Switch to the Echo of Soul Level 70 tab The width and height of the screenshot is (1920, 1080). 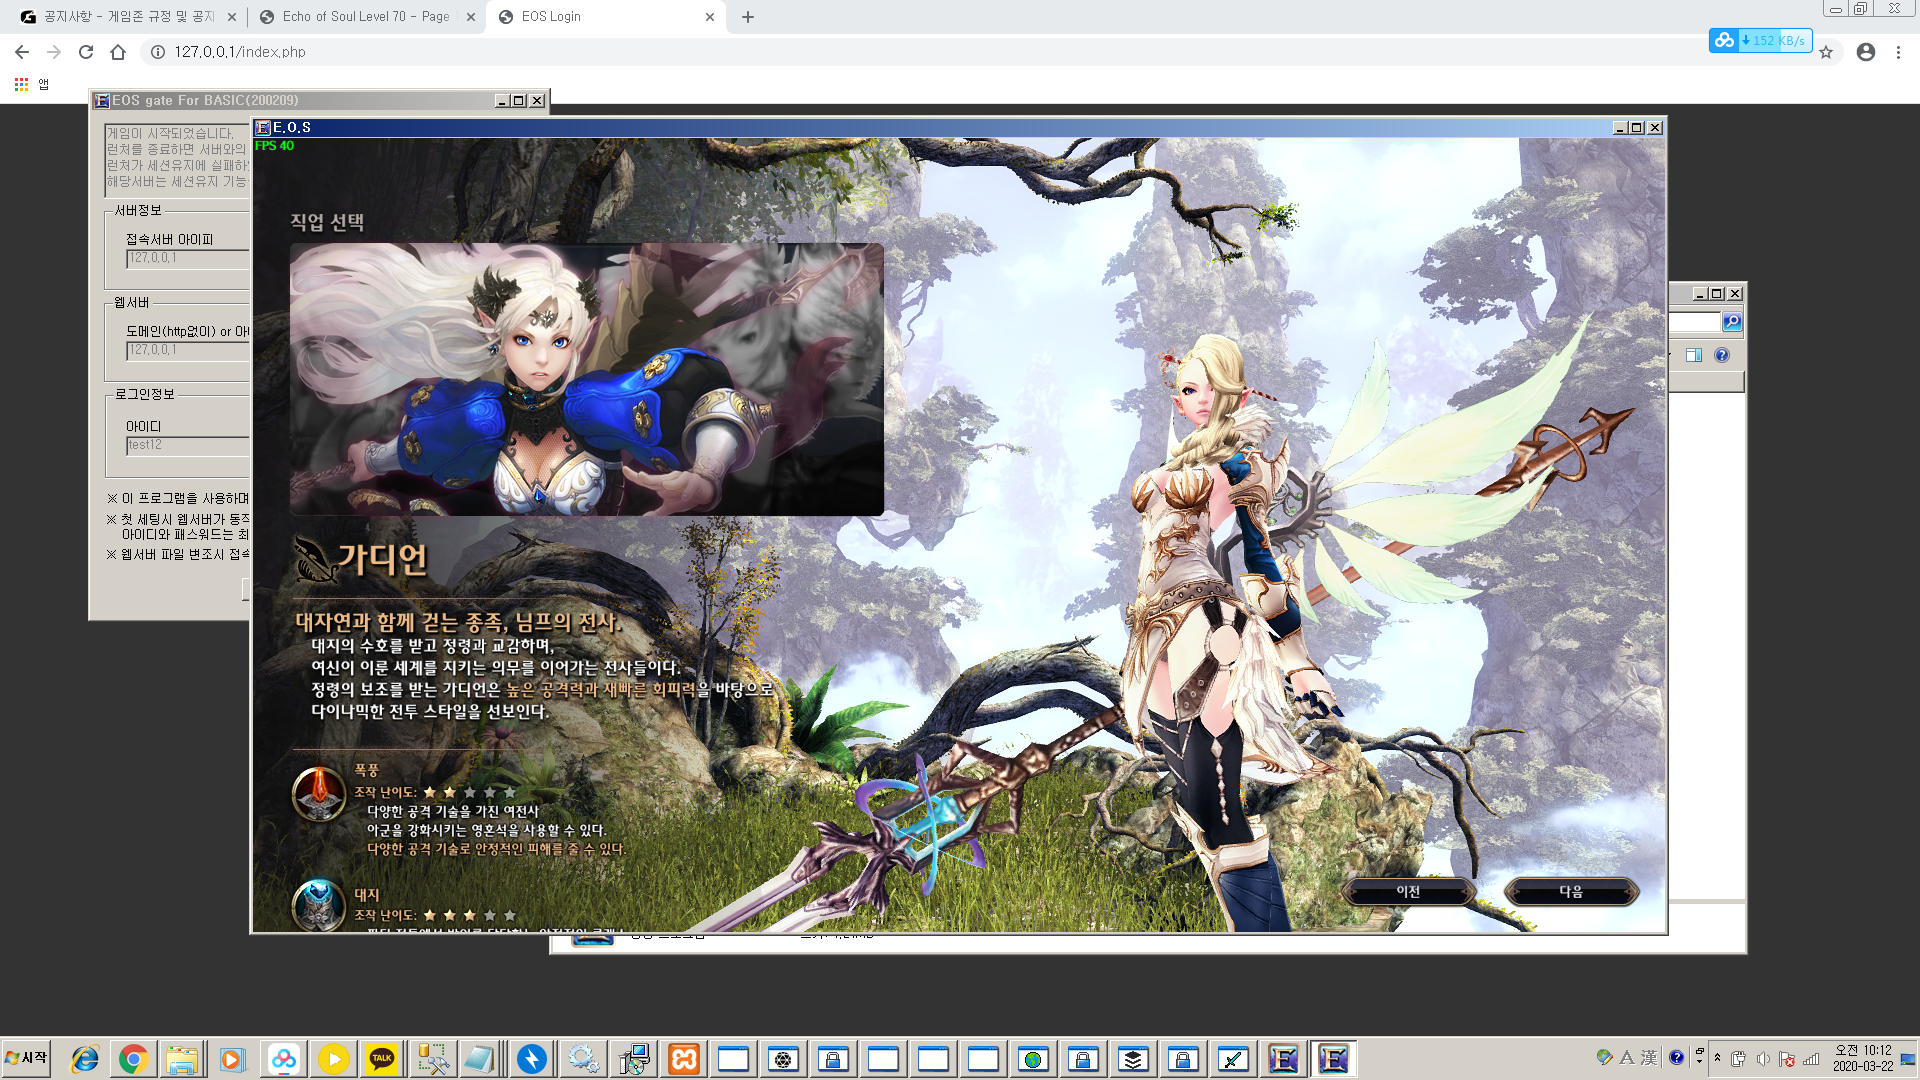tap(365, 17)
